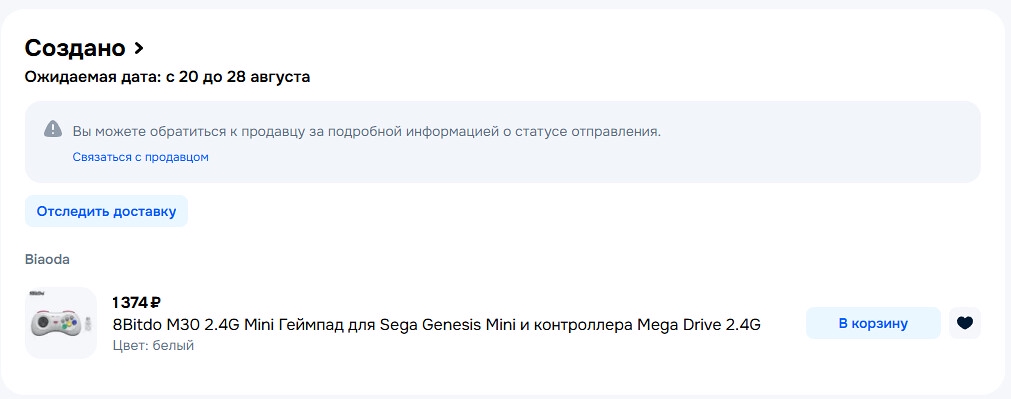Click the warning triangle icon
Viewport: 1011px width, 399px height.
[x=53, y=128]
